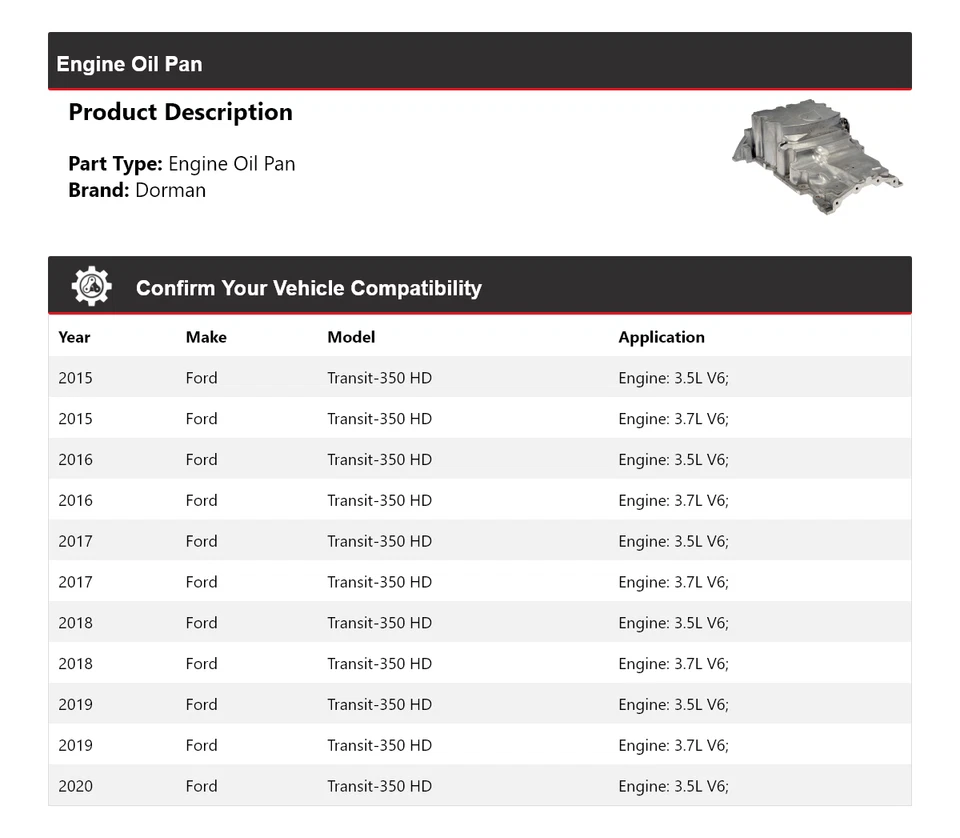The image size is (960, 838).
Task: Click the Part Type: Engine Oil Pan line
Action: click(181, 163)
